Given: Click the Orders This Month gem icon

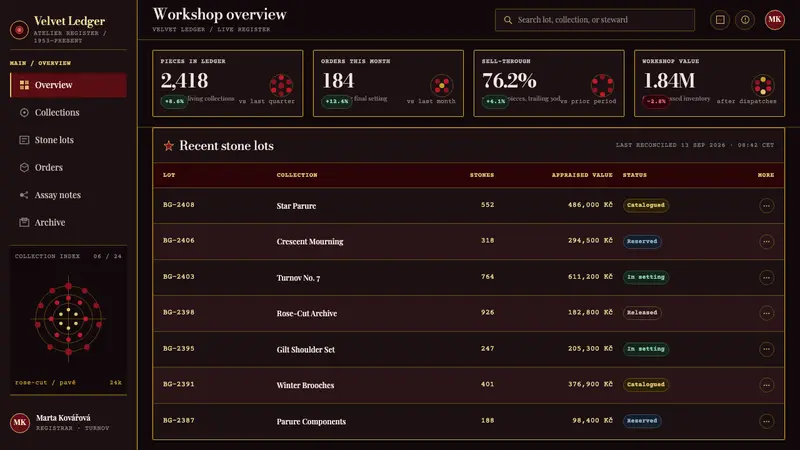Looking at the screenshot, I should click(442, 85).
